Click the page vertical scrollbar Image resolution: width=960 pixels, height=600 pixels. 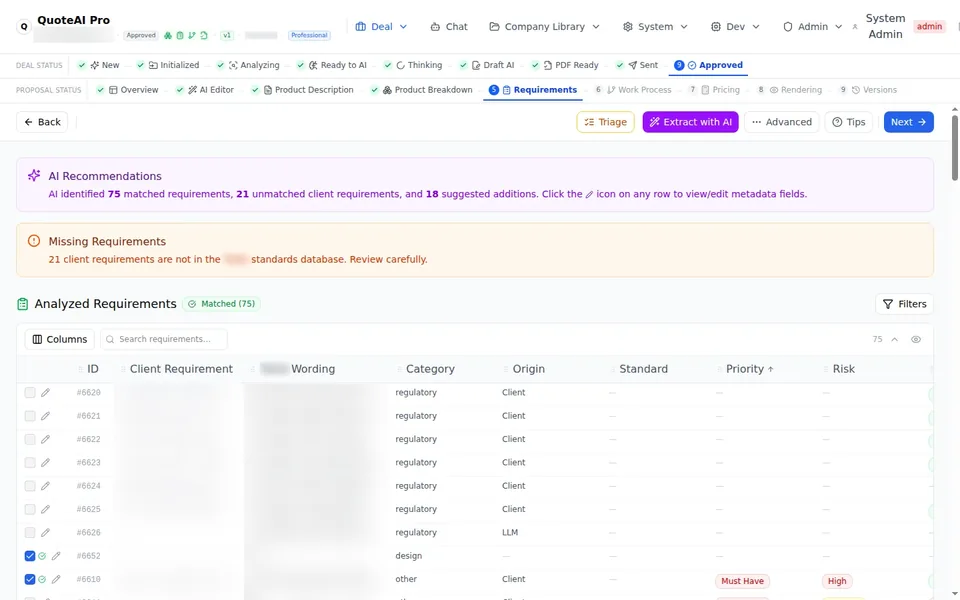[x=954, y=147]
